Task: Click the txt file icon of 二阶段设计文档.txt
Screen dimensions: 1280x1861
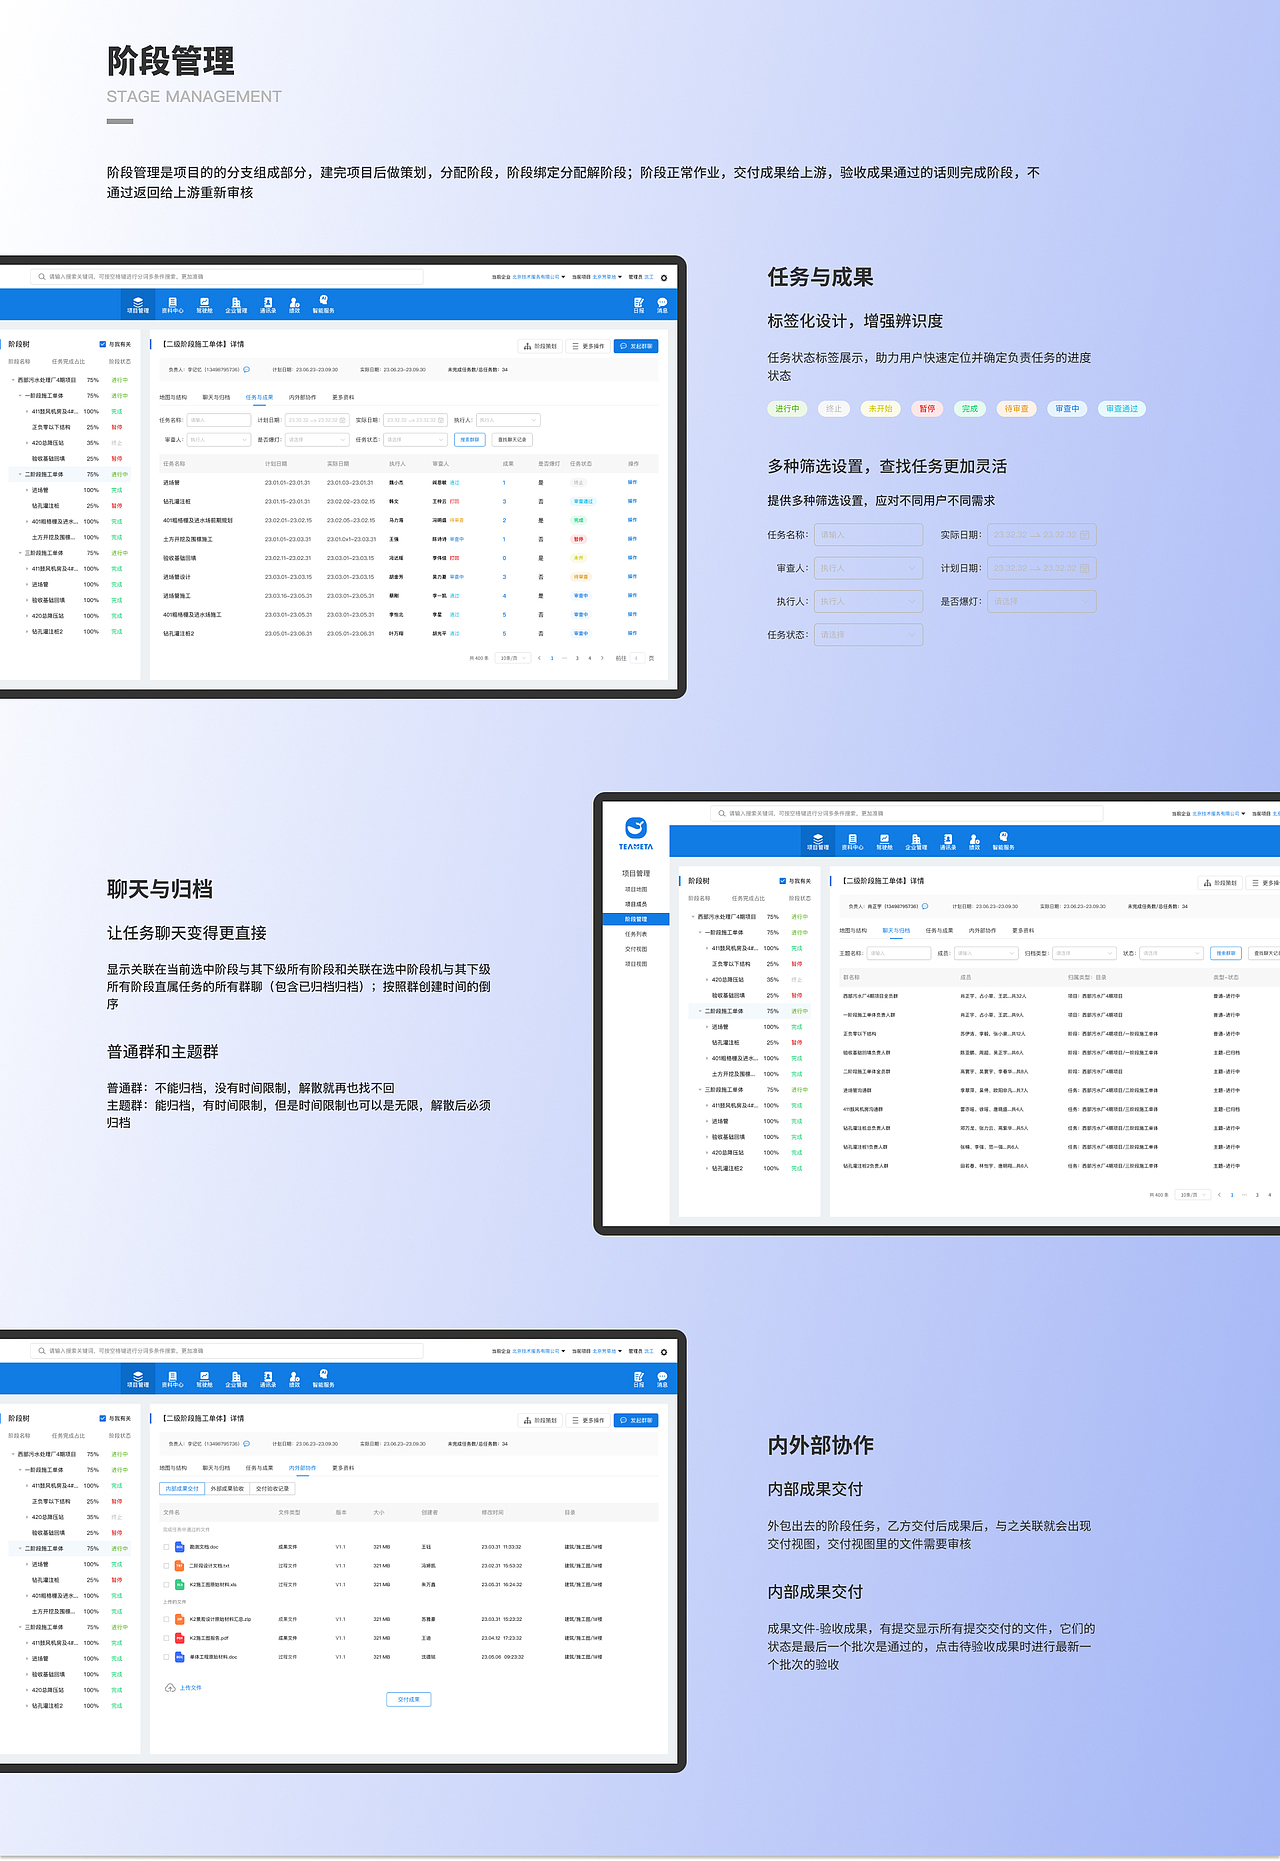Action: [x=180, y=1565]
